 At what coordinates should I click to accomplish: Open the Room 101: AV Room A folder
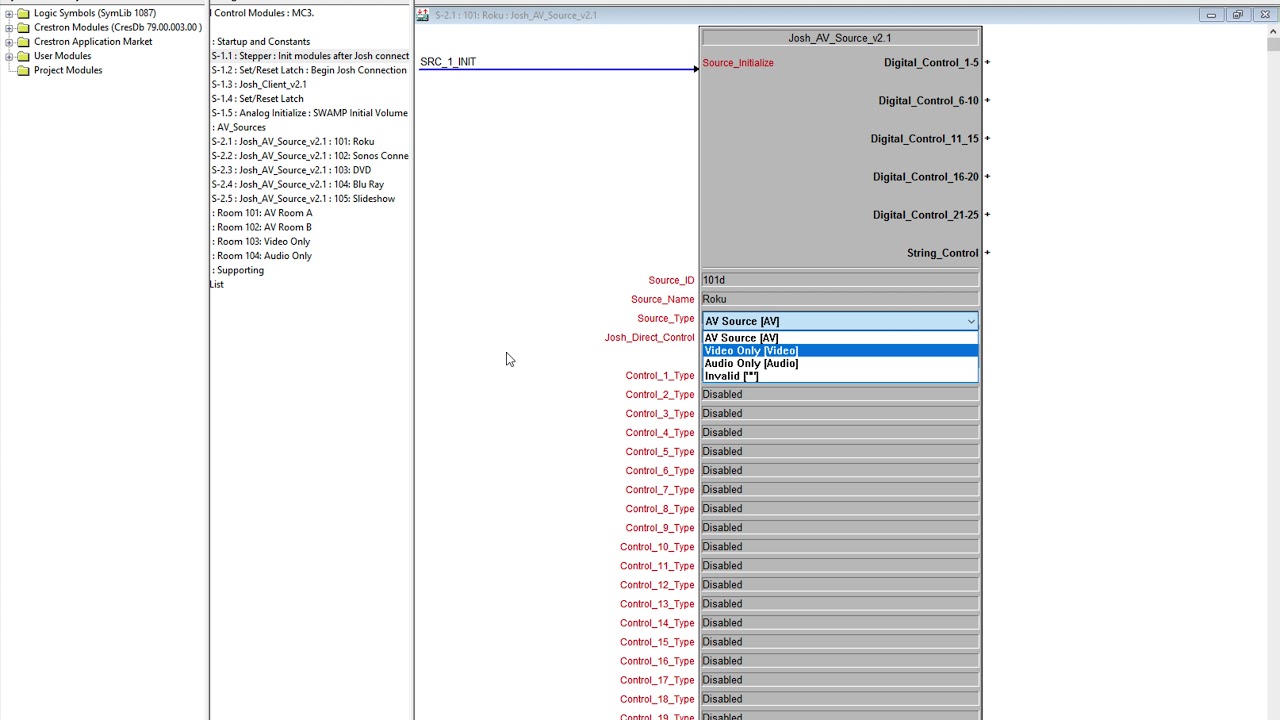pyautogui.click(x=263, y=213)
